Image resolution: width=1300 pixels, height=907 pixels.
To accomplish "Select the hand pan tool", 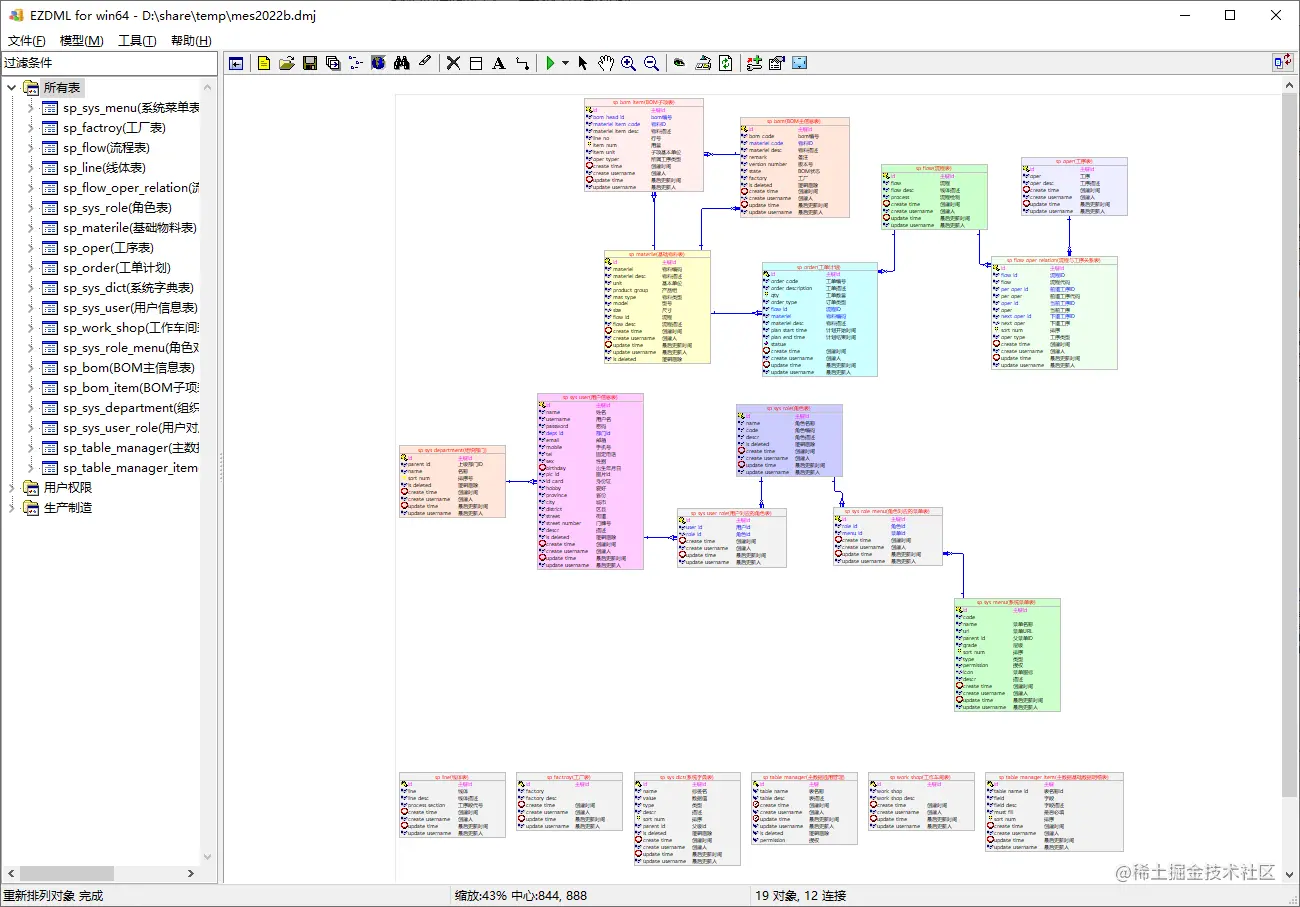I will point(606,63).
